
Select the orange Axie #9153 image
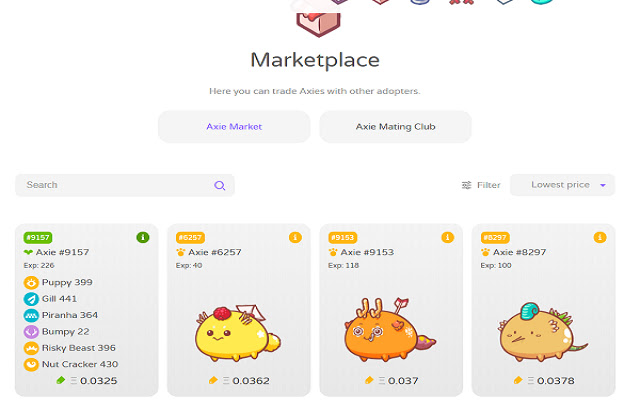tap(390, 330)
